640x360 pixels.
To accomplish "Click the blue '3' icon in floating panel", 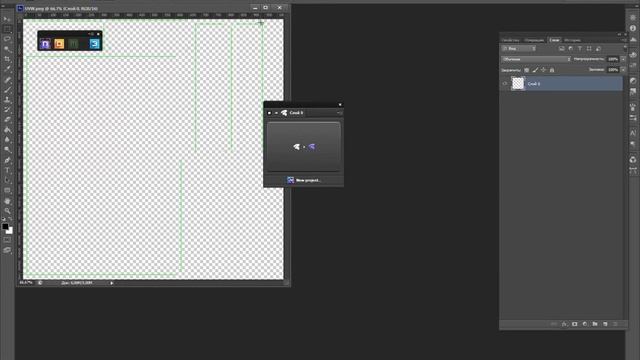I will 95,44.
